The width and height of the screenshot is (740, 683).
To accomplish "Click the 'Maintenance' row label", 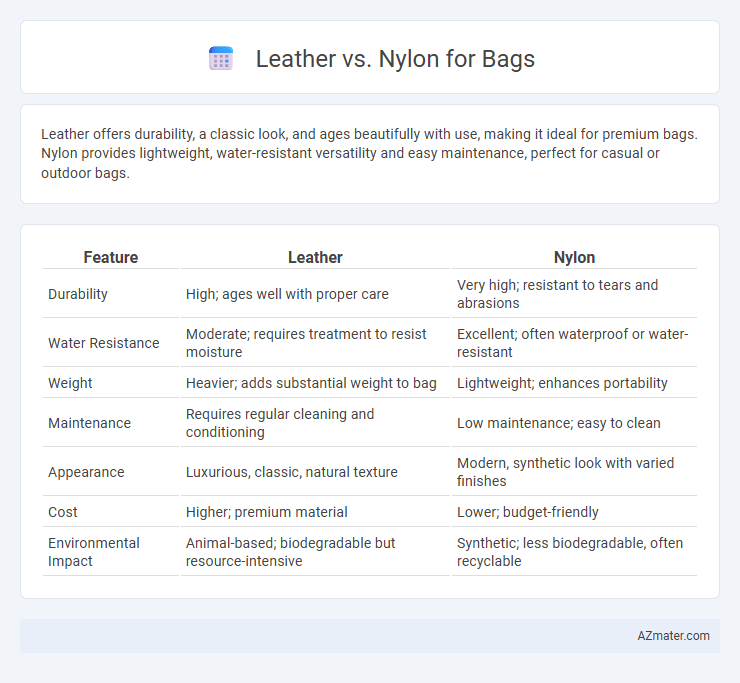I will coord(89,423).
